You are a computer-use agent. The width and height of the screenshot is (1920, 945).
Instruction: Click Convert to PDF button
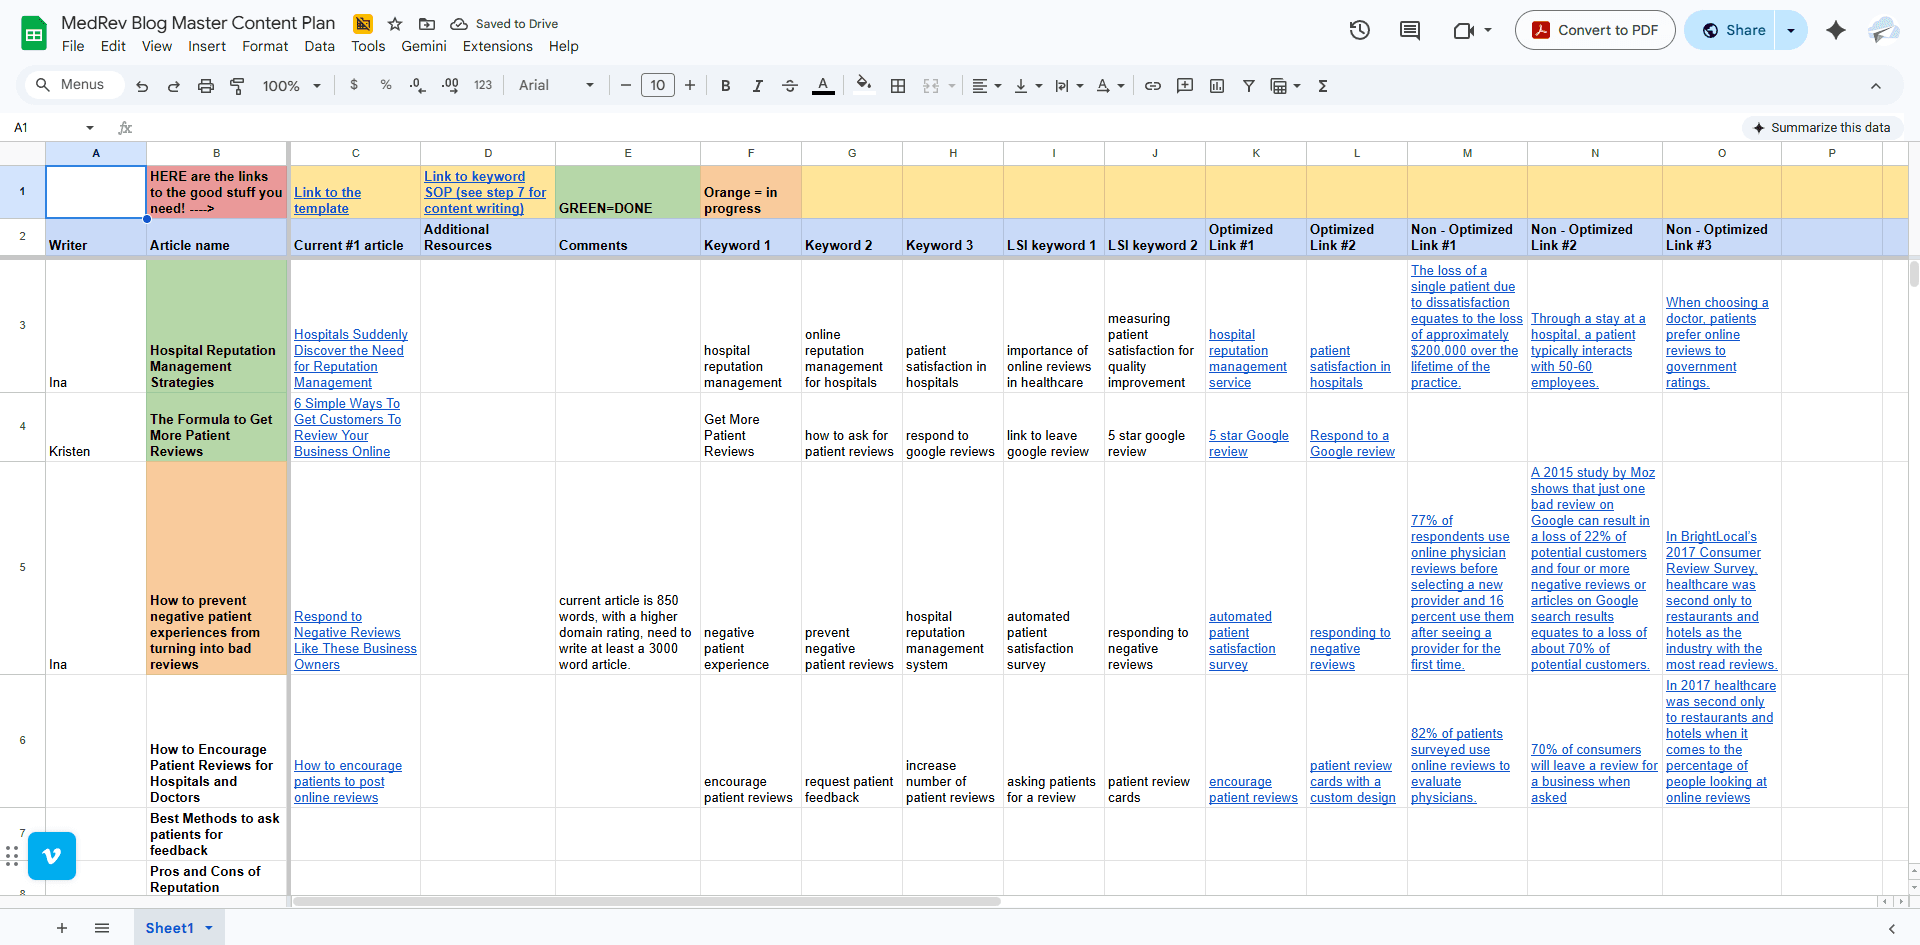point(1595,30)
